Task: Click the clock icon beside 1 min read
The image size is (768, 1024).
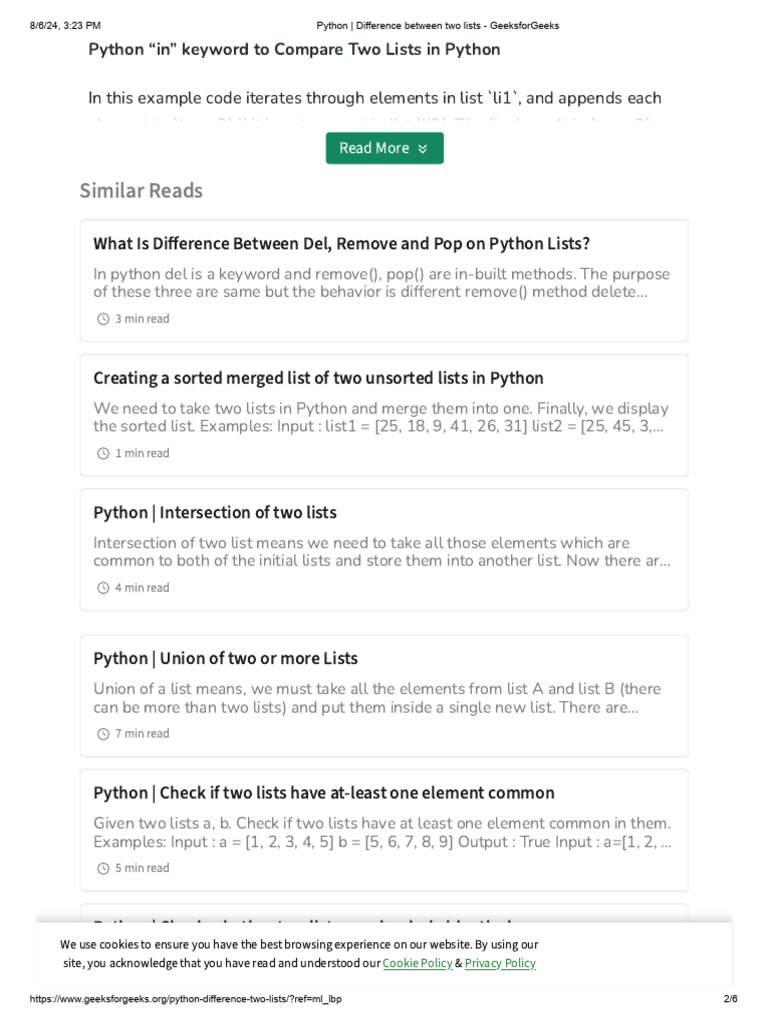Action: click(102, 453)
